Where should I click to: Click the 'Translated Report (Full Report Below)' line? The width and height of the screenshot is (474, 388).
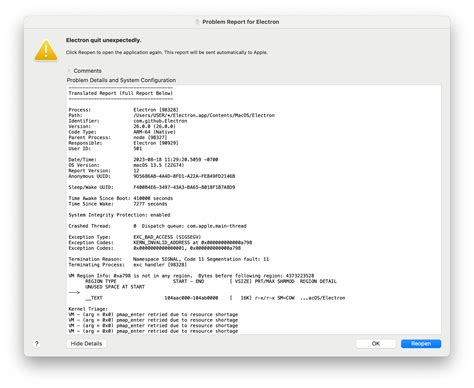120,93
